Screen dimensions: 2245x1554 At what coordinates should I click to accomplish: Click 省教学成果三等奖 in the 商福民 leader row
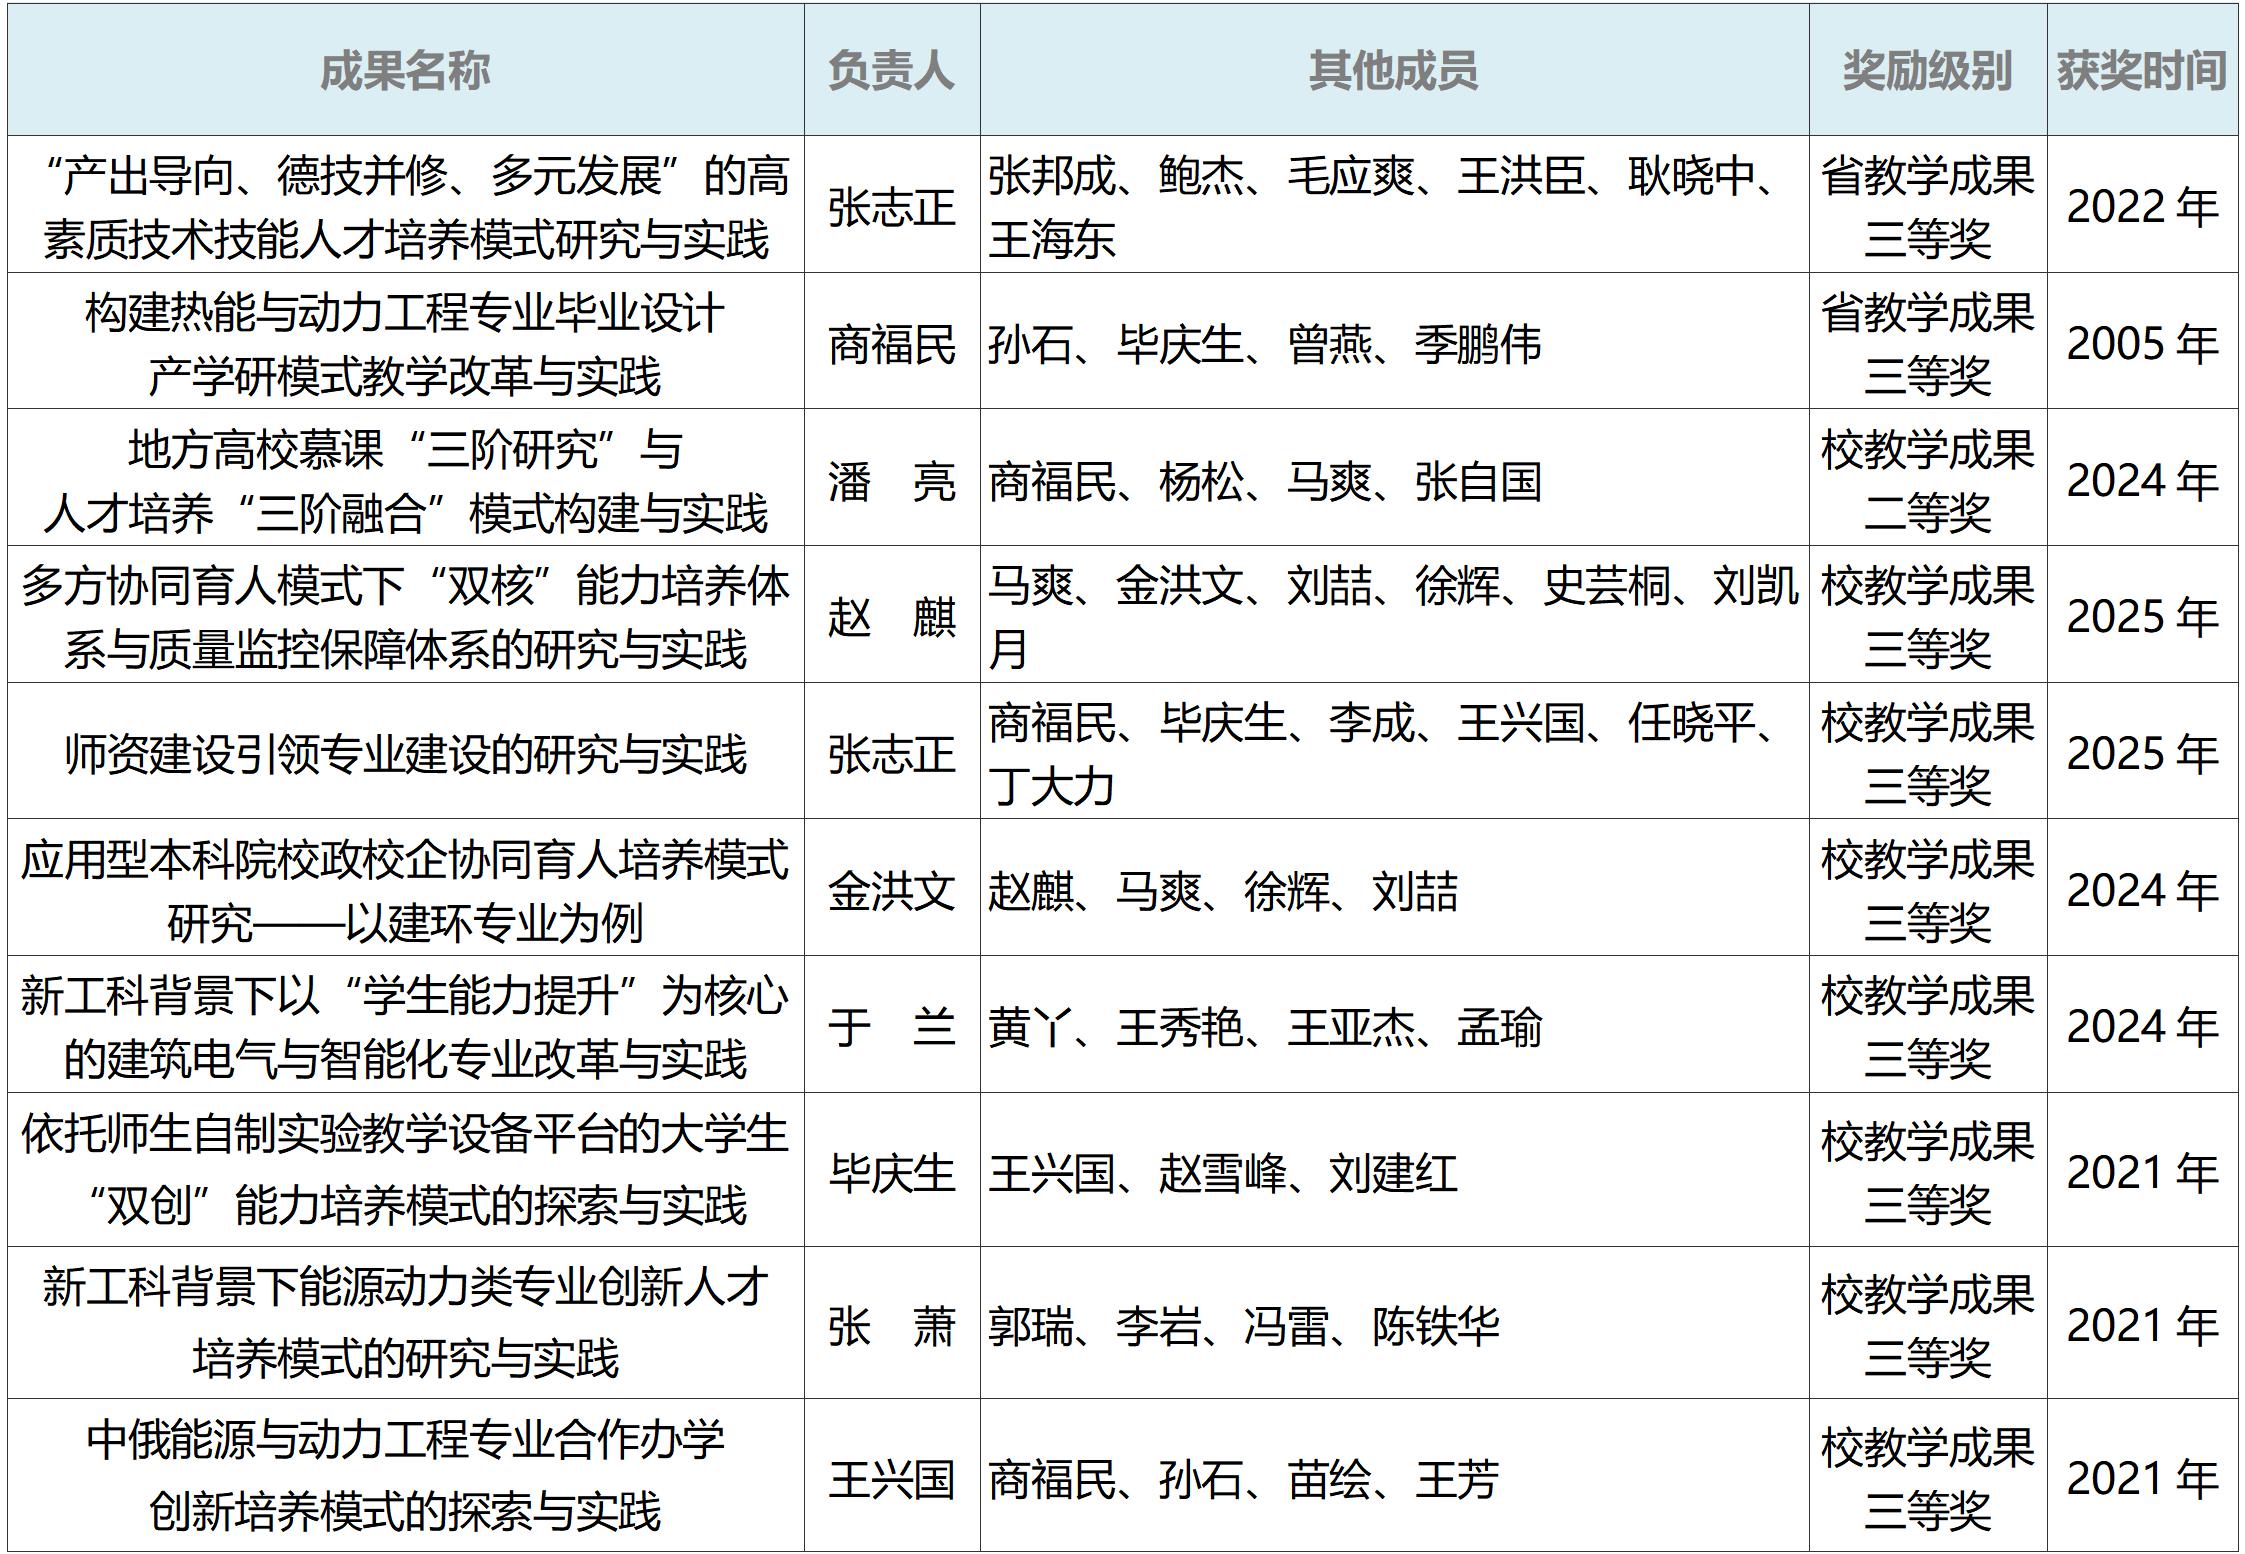tap(1927, 344)
